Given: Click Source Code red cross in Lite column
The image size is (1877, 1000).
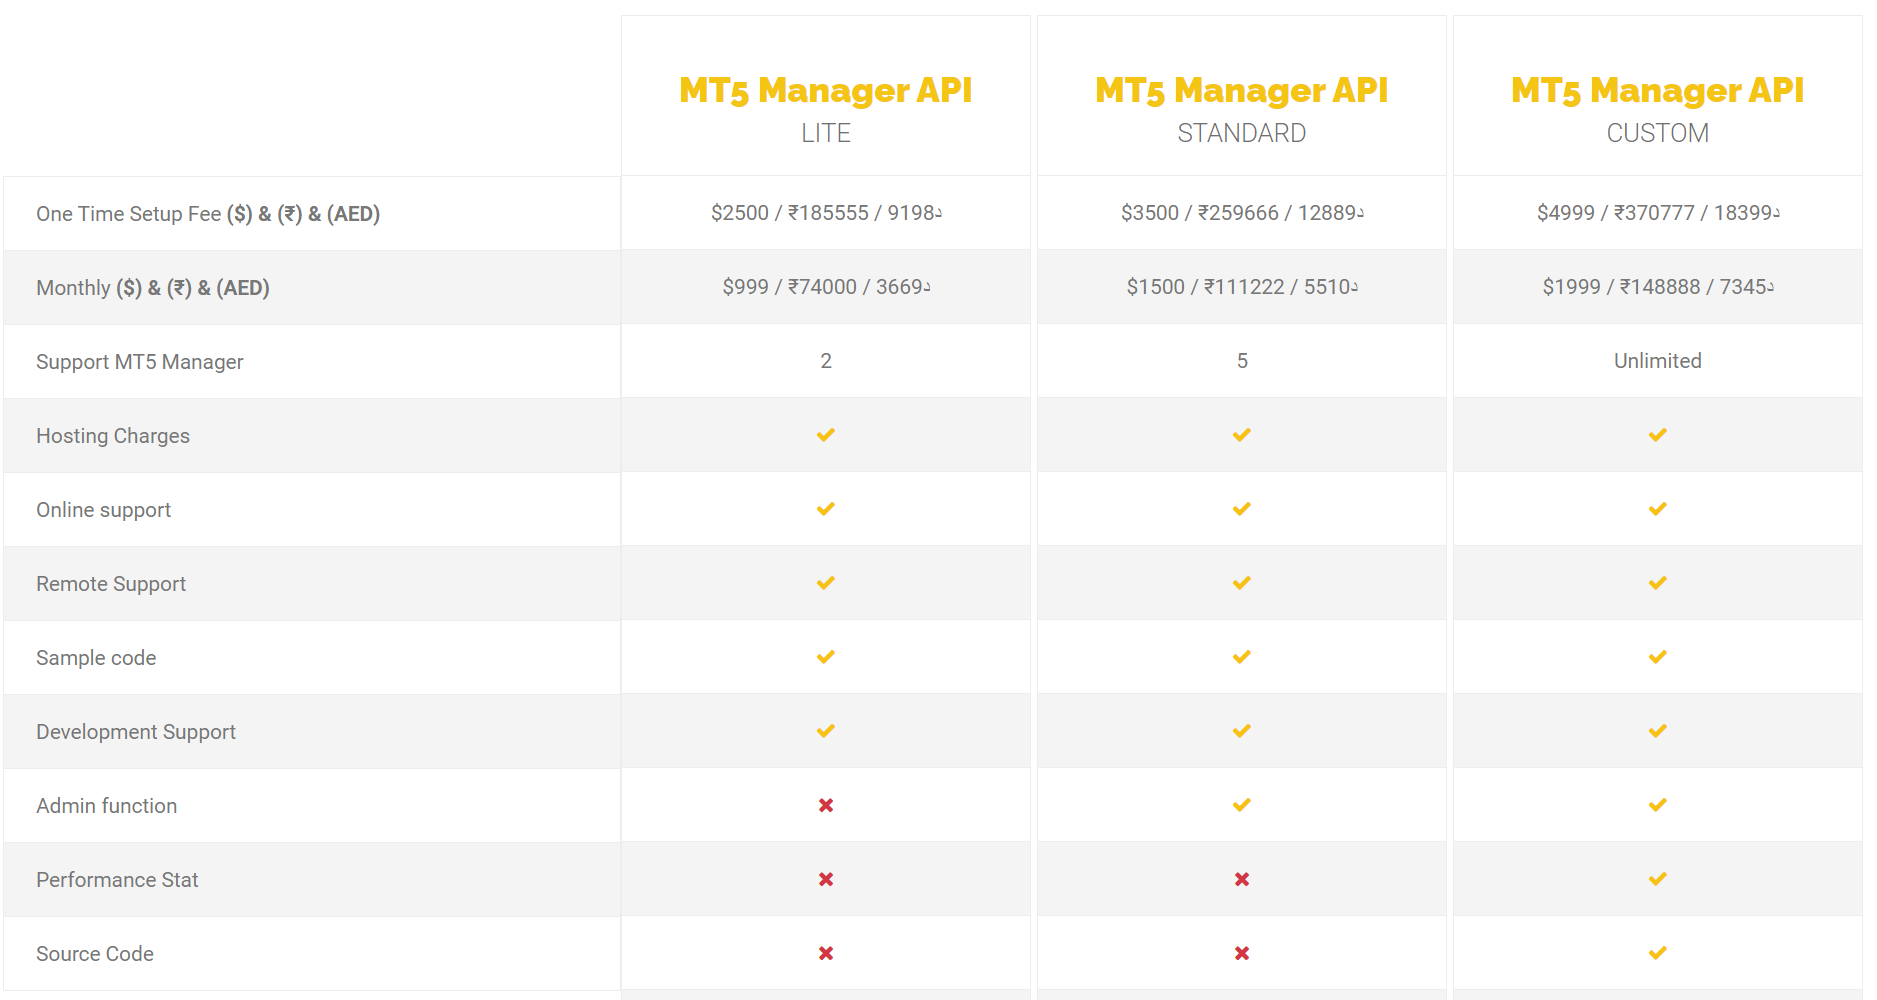Looking at the screenshot, I should pos(826,953).
